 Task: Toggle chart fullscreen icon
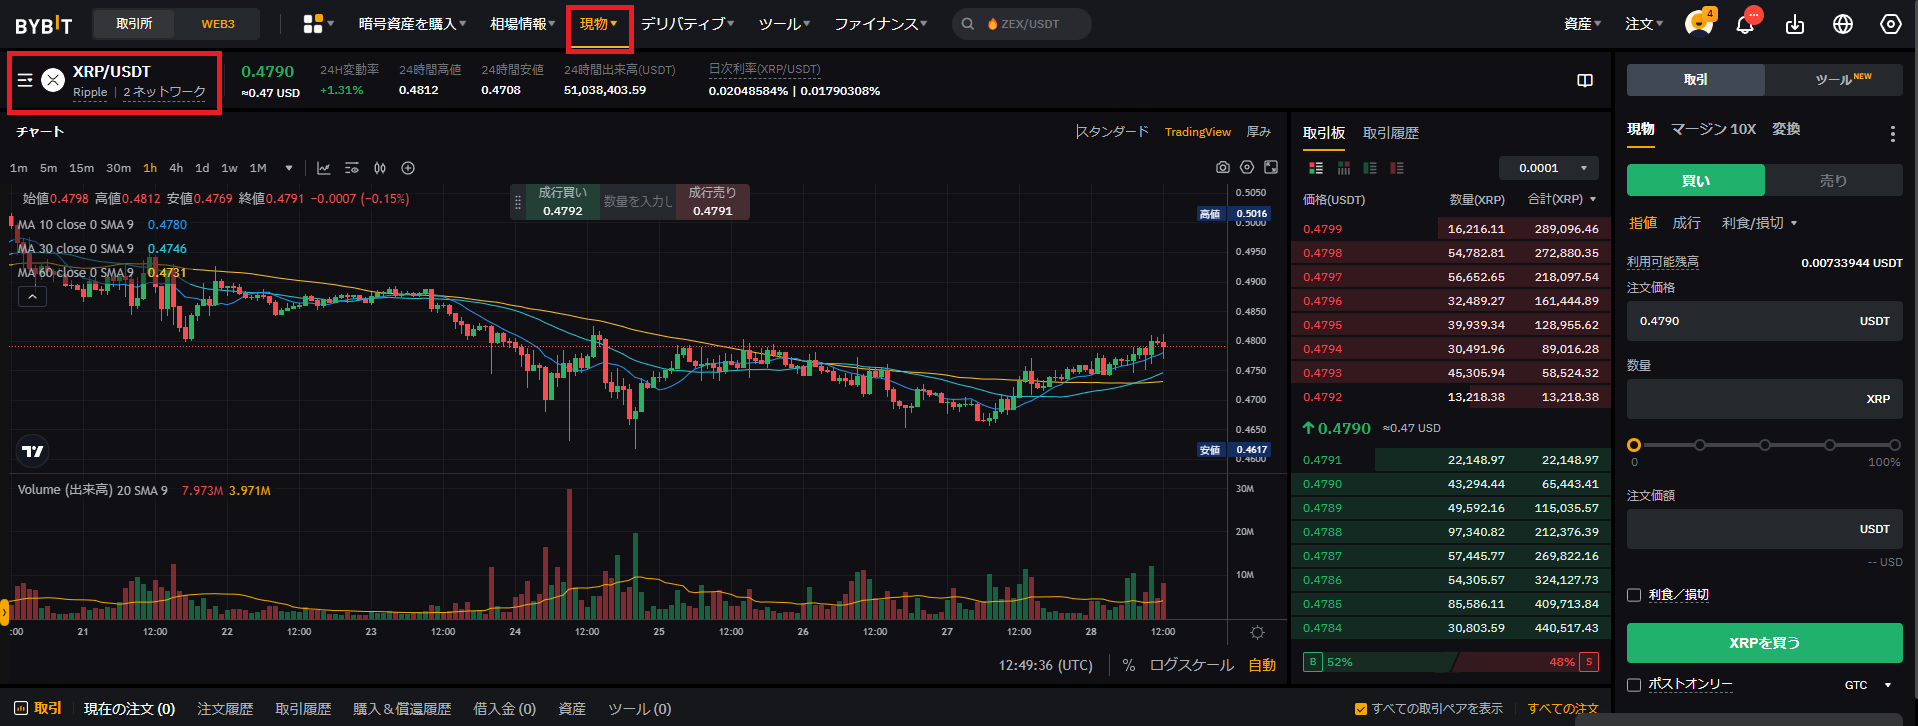click(1271, 167)
